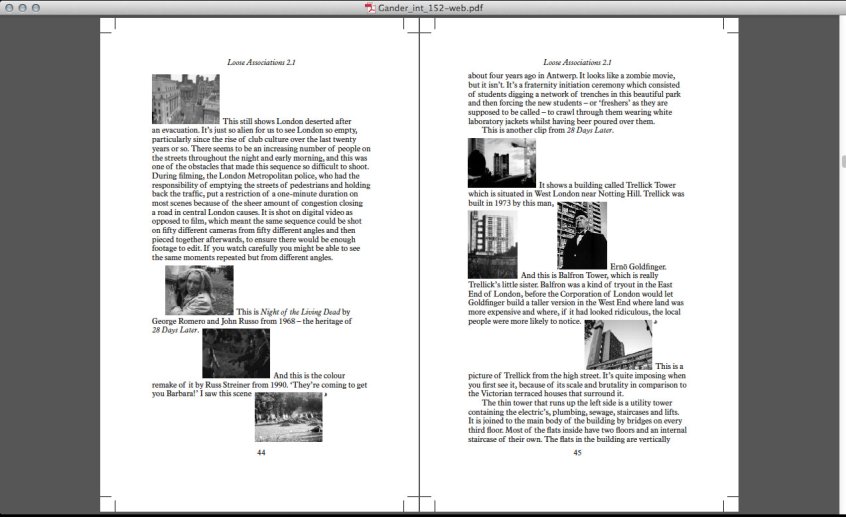Click the line 'This still shows London deserted after'
This screenshot has height=517, width=846.
click(287, 121)
